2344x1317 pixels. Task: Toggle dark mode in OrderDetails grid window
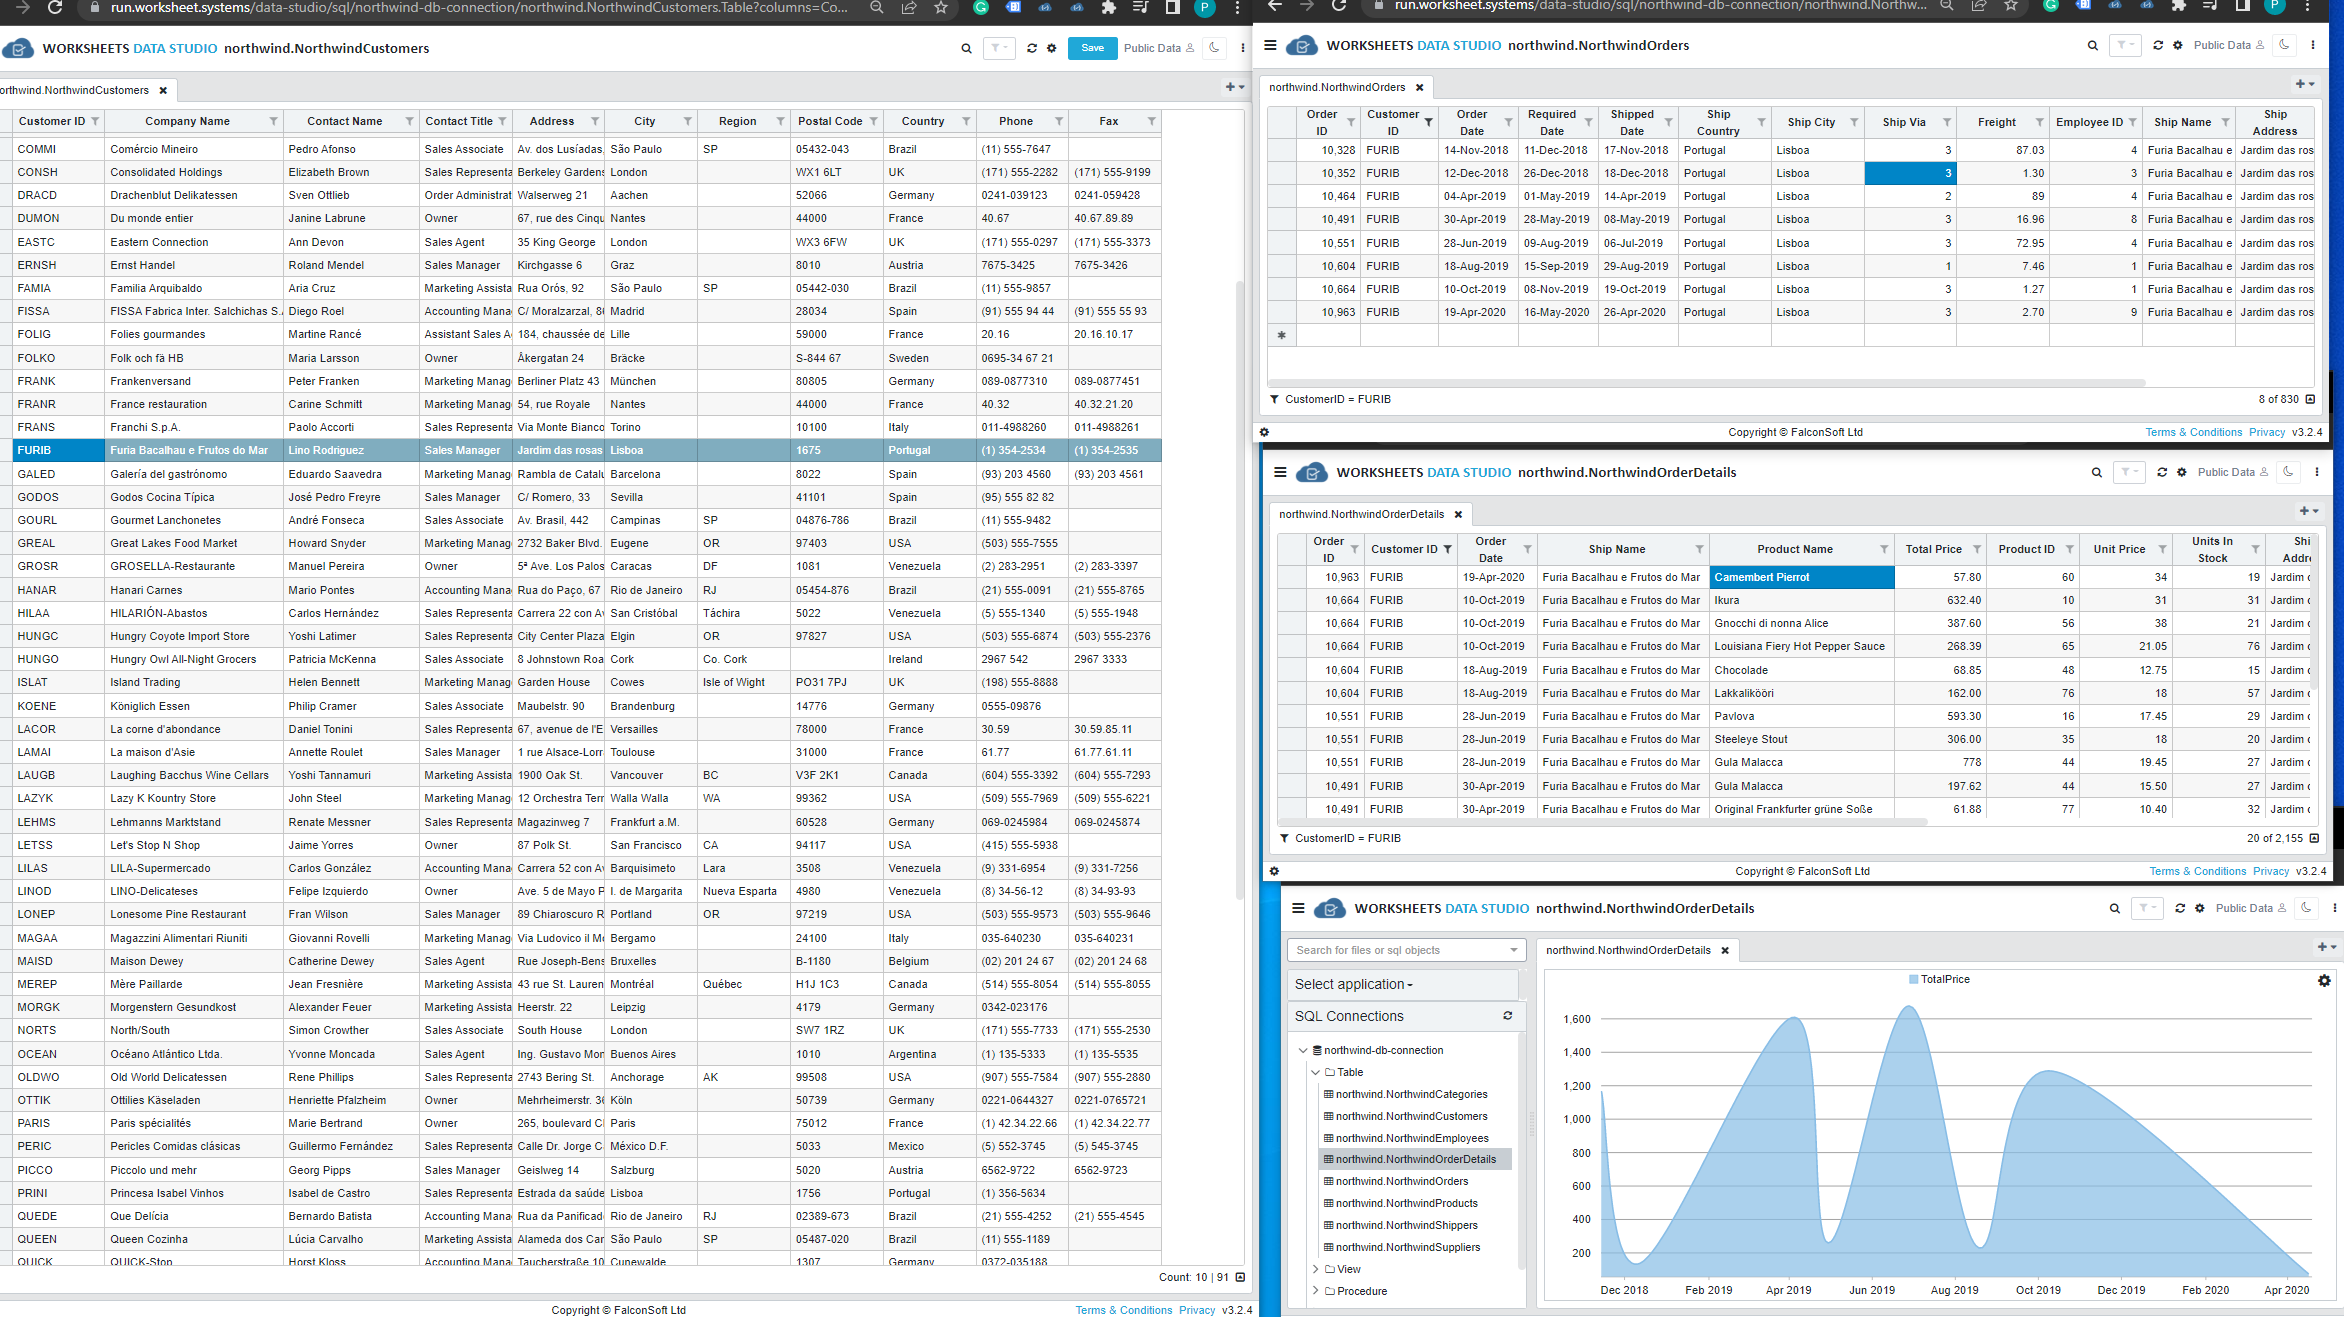coord(2289,472)
